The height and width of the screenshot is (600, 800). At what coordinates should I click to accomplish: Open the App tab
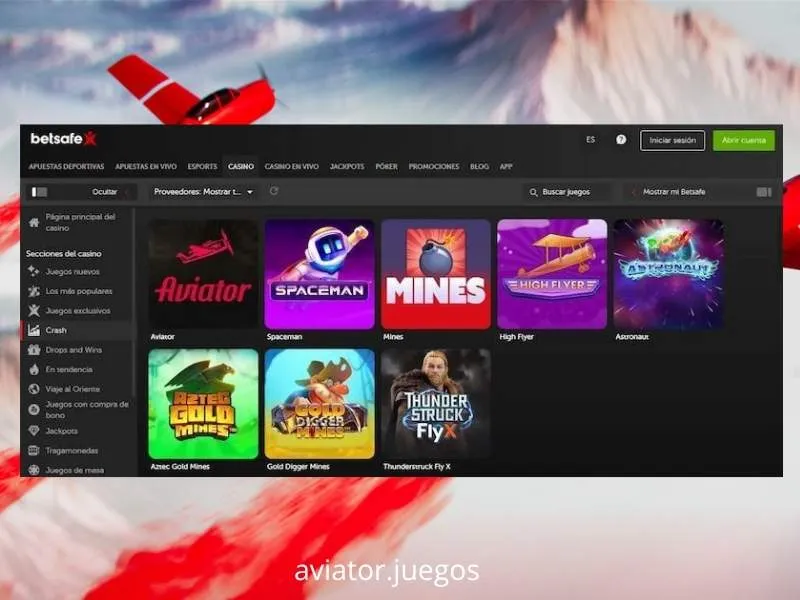506,166
